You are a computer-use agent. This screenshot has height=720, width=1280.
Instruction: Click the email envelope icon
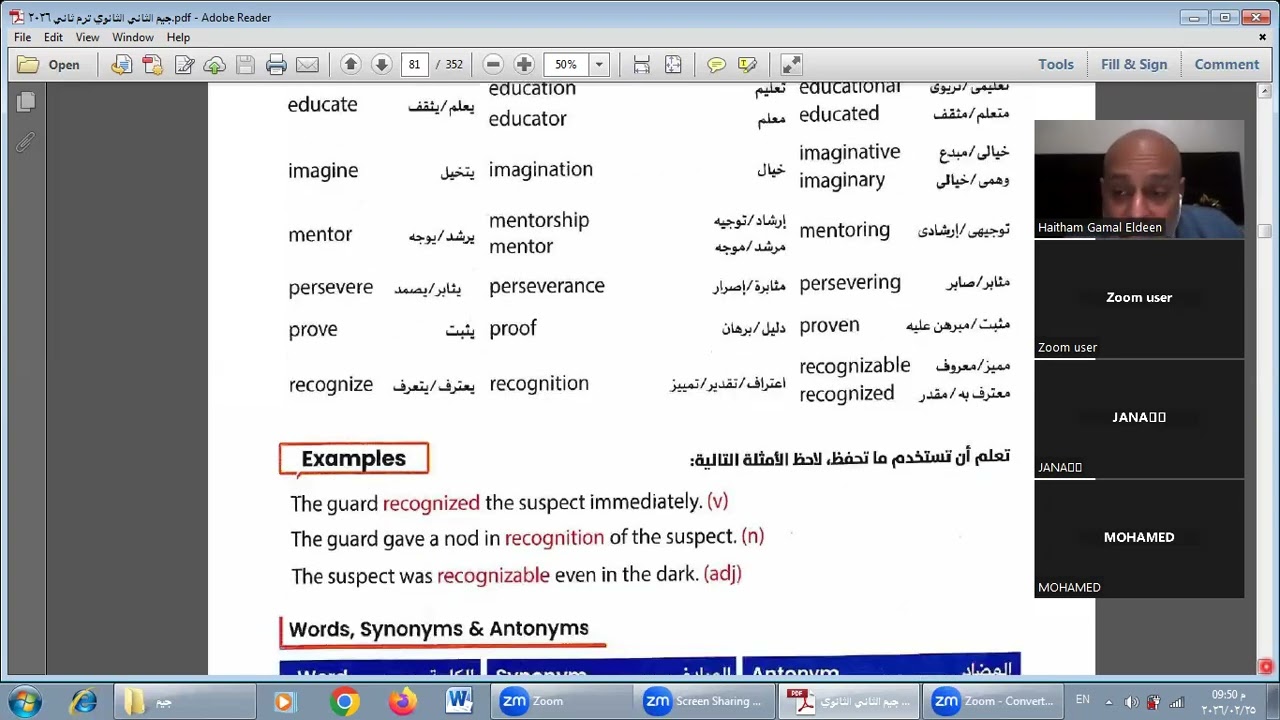(x=307, y=65)
